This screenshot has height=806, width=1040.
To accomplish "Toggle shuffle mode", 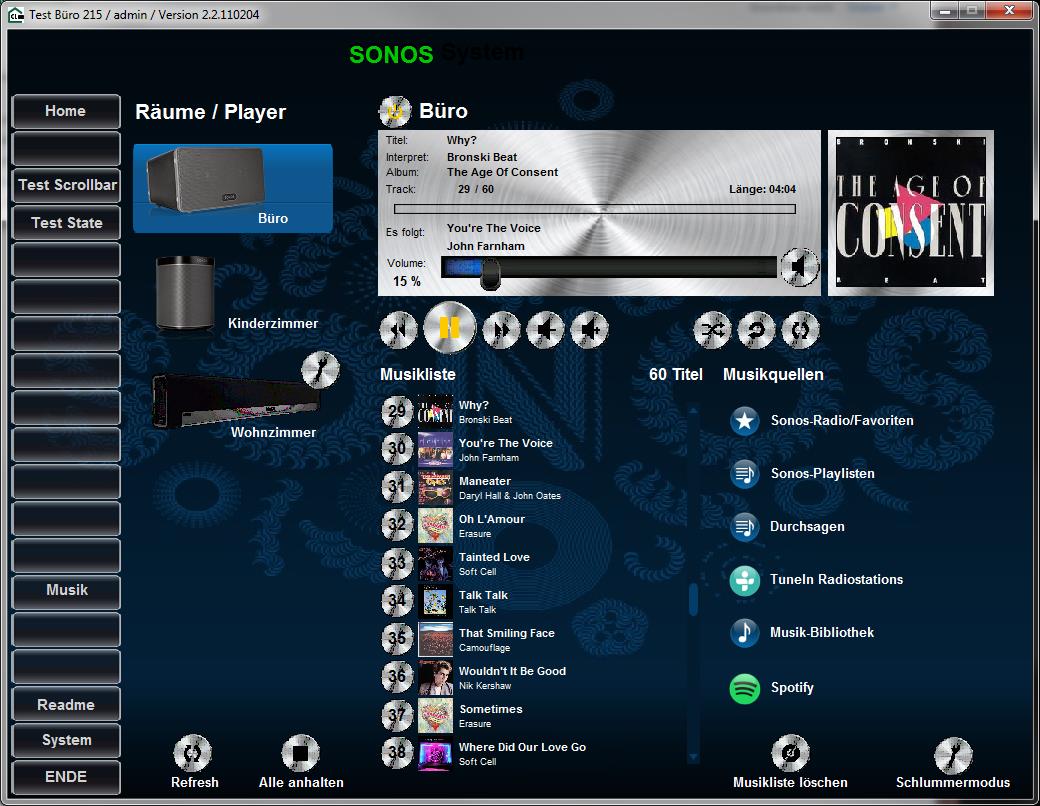I will [712, 329].
